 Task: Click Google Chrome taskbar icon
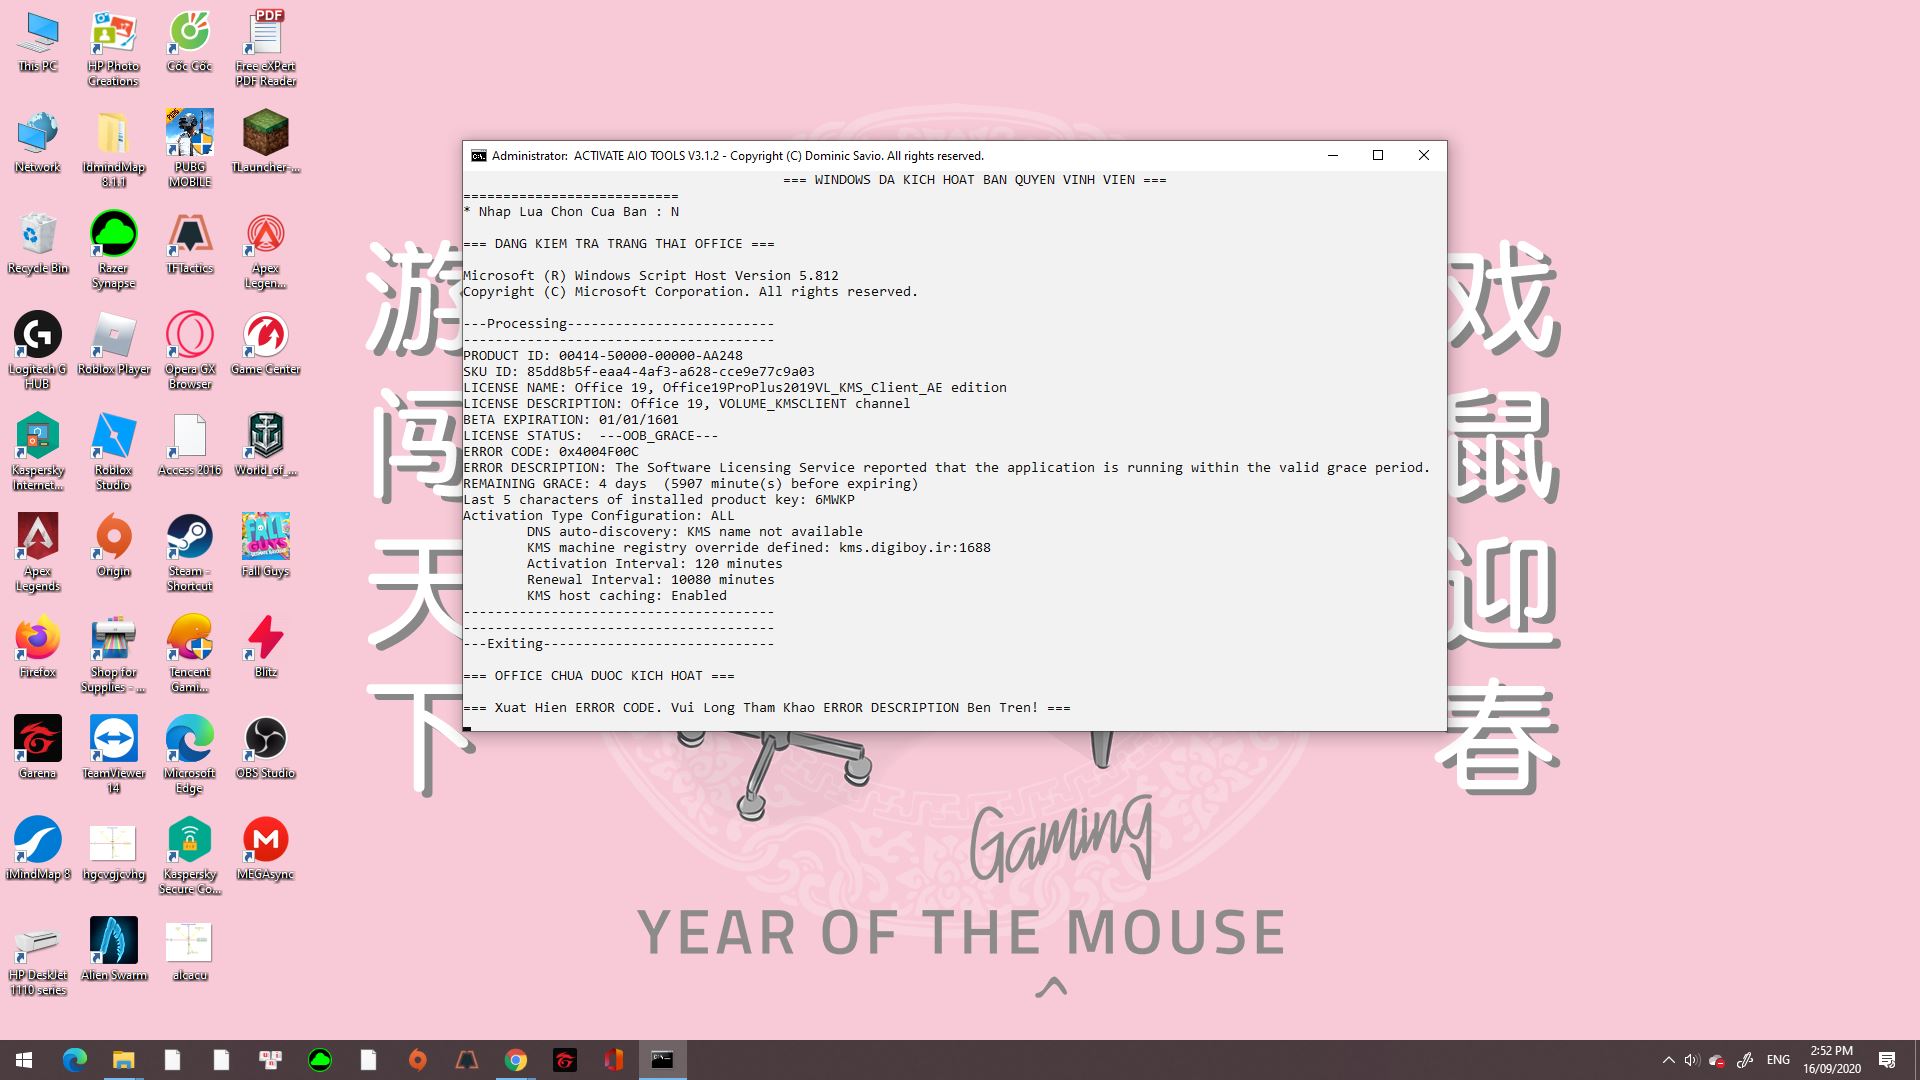click(516, 1059)
